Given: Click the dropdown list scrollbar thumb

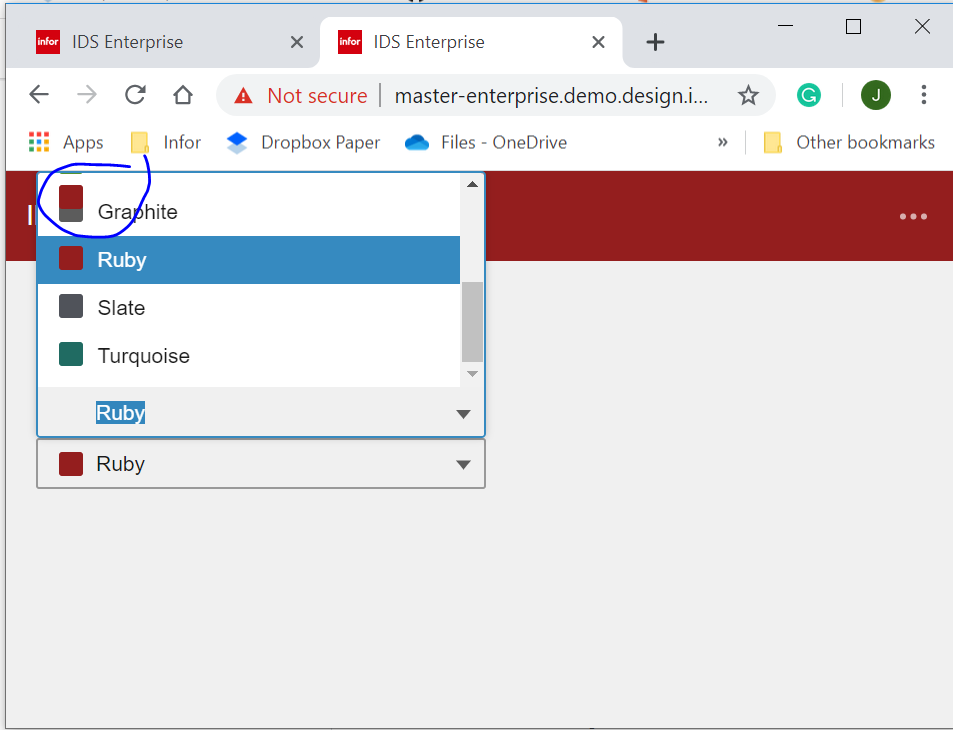Looking at the screenshot, I should tap(472, 322).
